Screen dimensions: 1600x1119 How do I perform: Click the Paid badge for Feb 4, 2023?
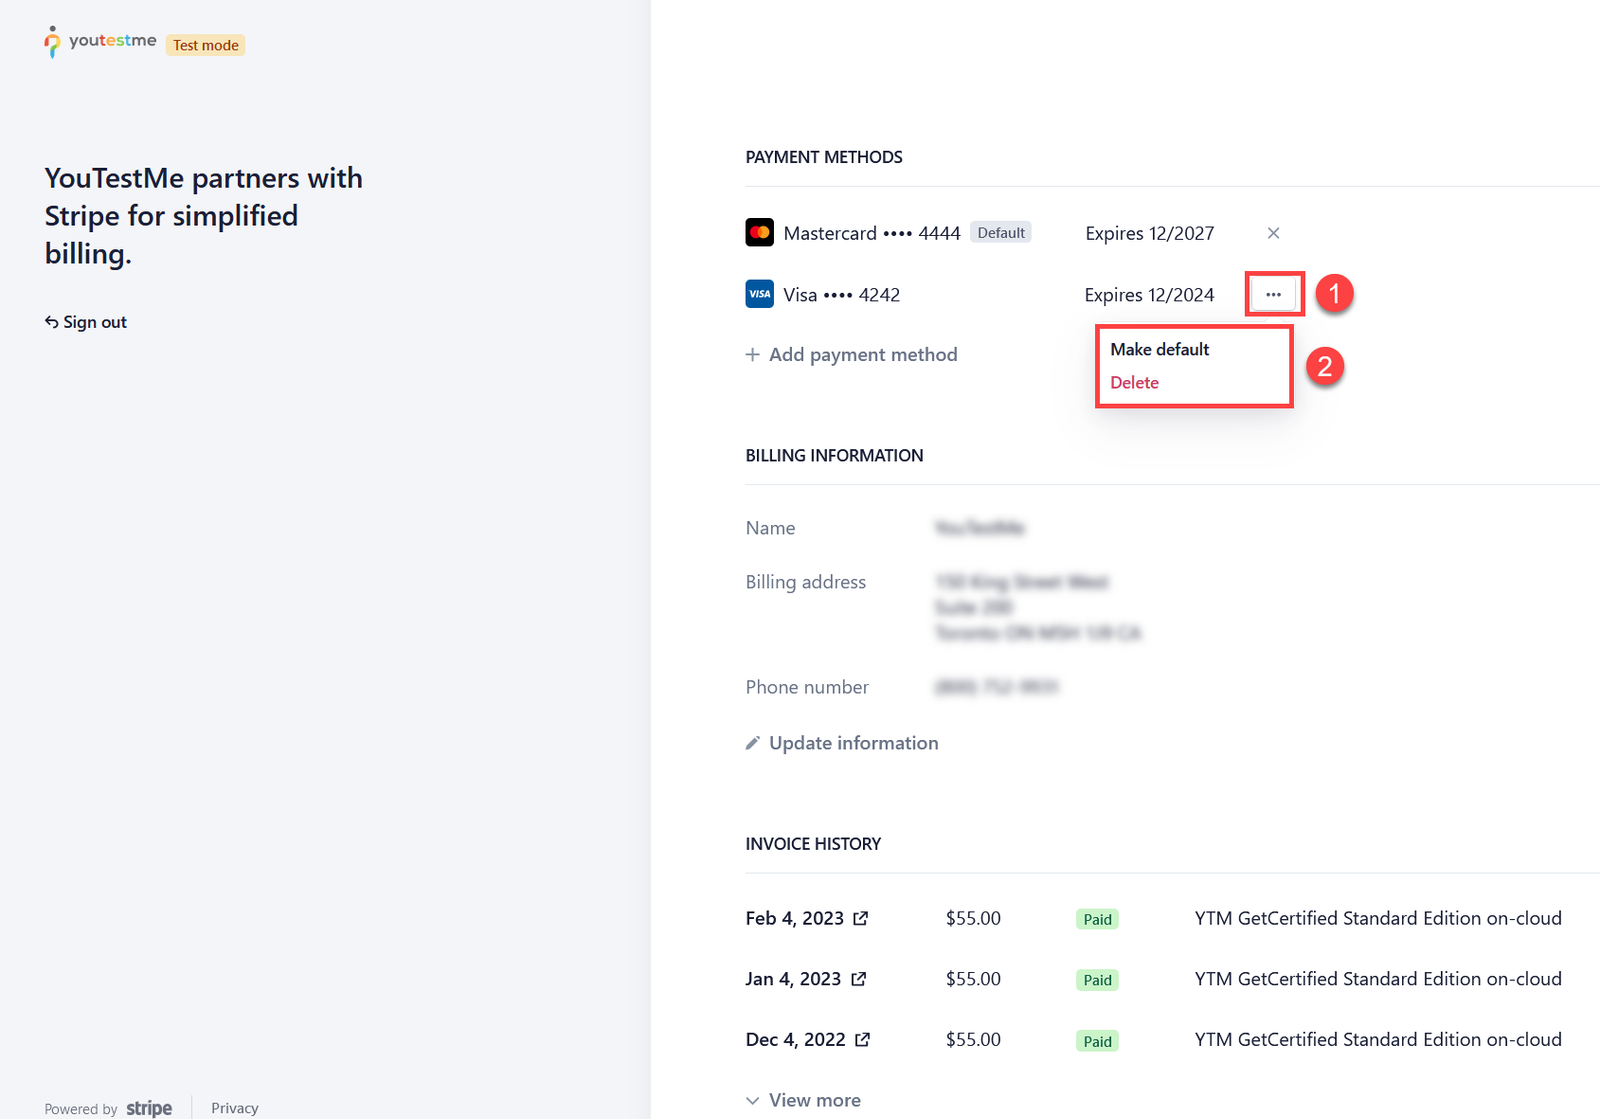point(1097,919)
